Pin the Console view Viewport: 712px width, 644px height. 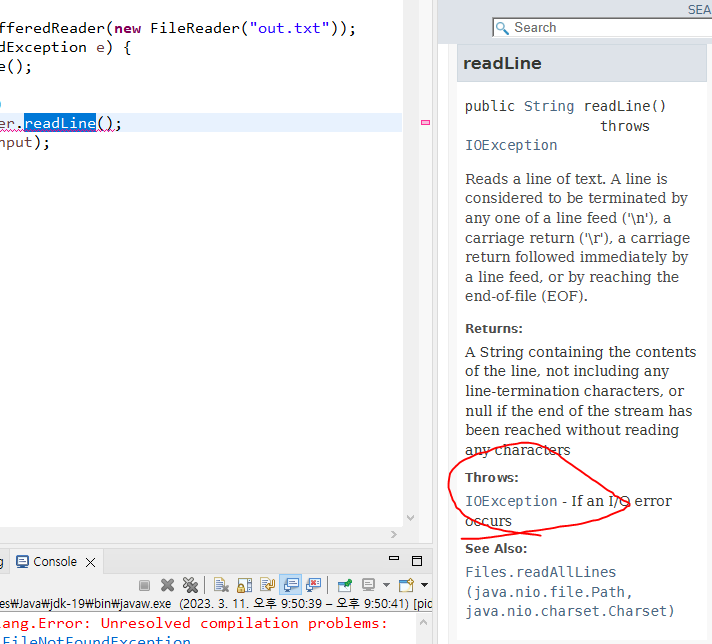point(345,585)
